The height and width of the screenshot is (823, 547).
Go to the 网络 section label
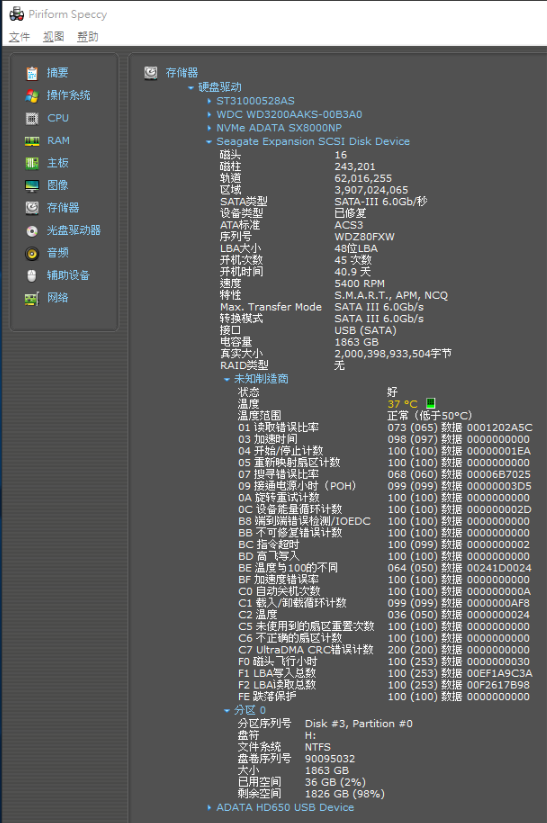58,298
